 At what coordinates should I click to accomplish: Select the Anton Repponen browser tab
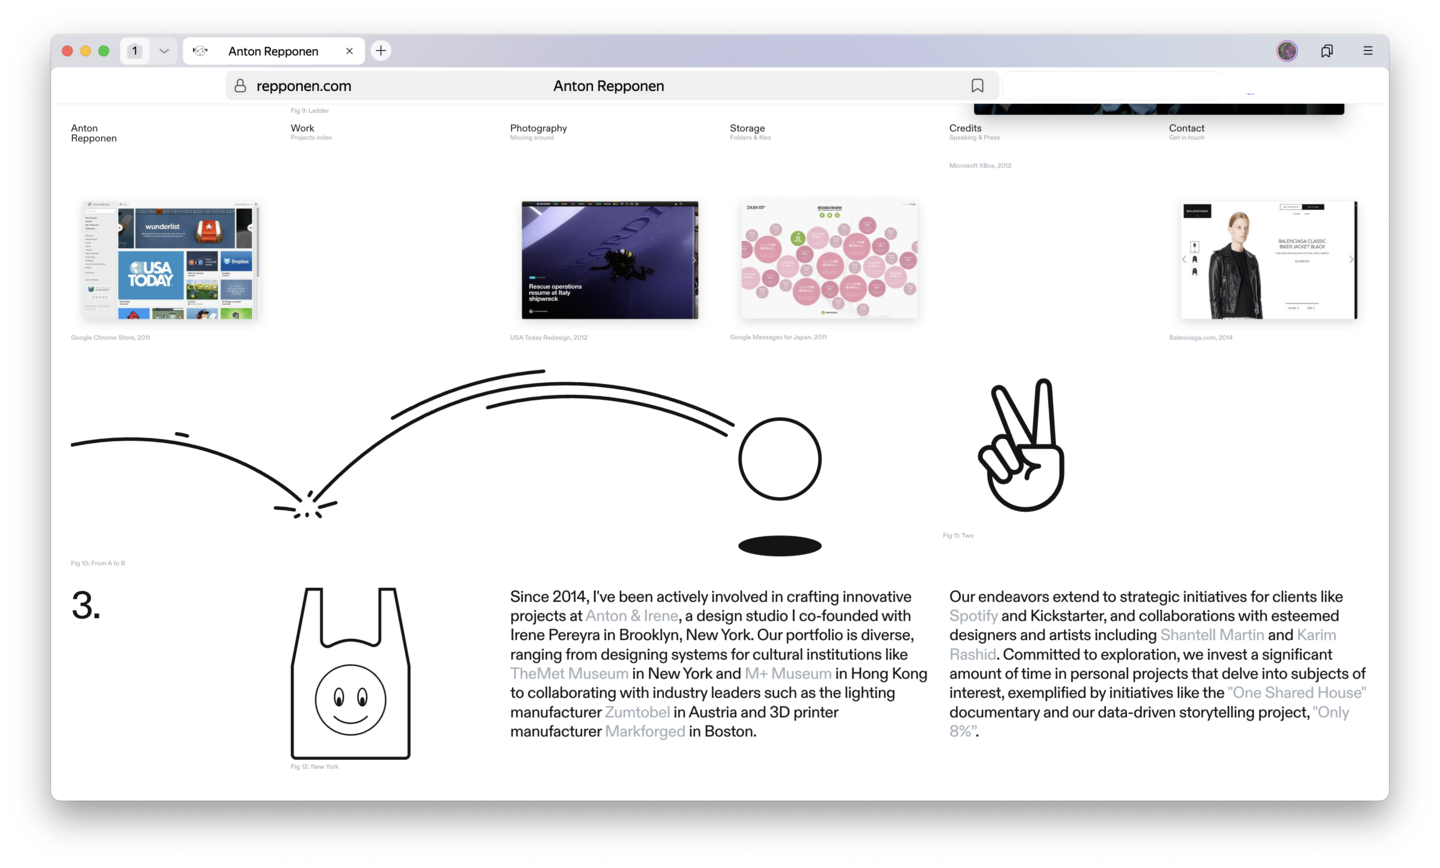pos(274,51)
